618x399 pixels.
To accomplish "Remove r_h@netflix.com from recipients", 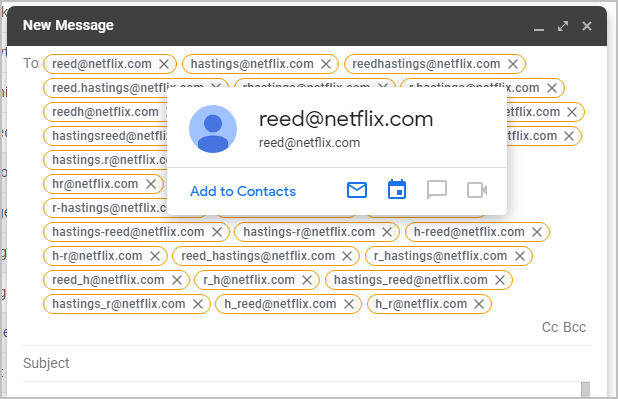I will [307, 280].
